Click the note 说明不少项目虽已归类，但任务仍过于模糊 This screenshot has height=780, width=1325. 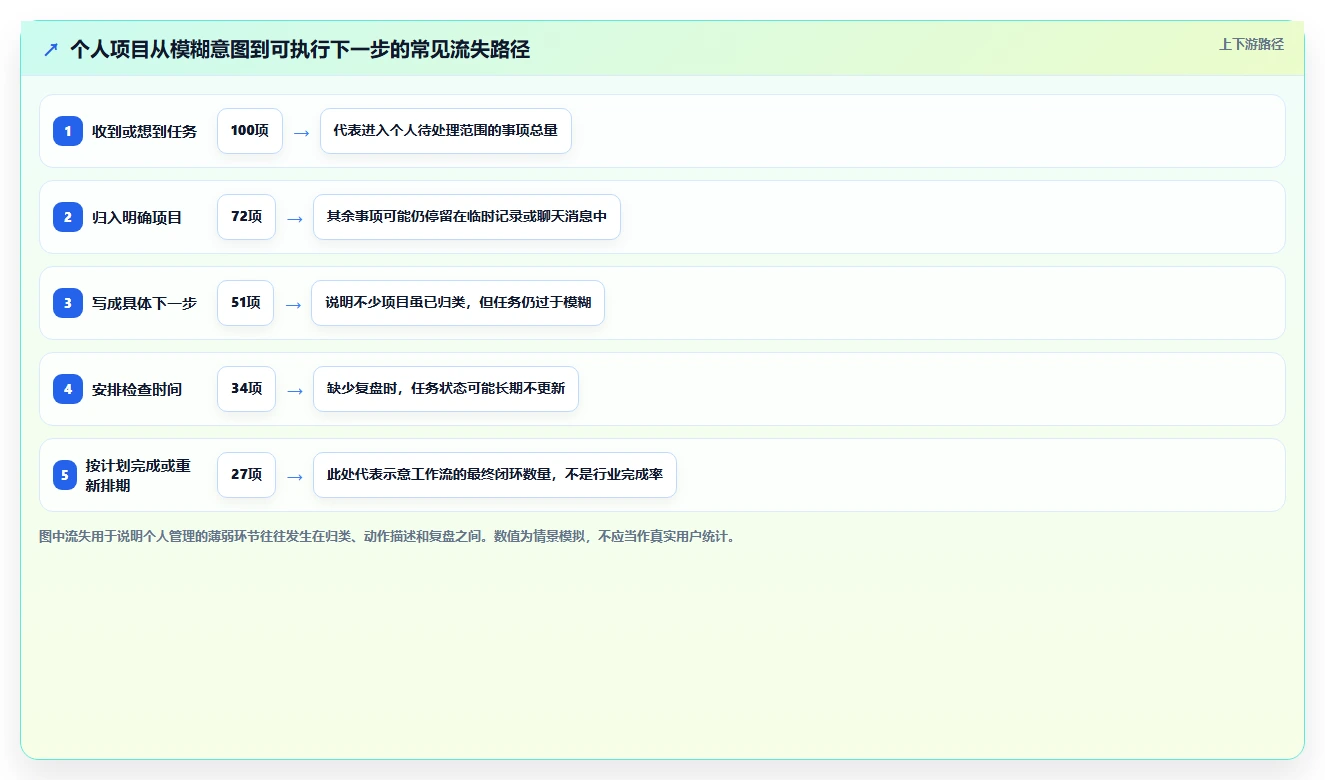click(458, 303)
